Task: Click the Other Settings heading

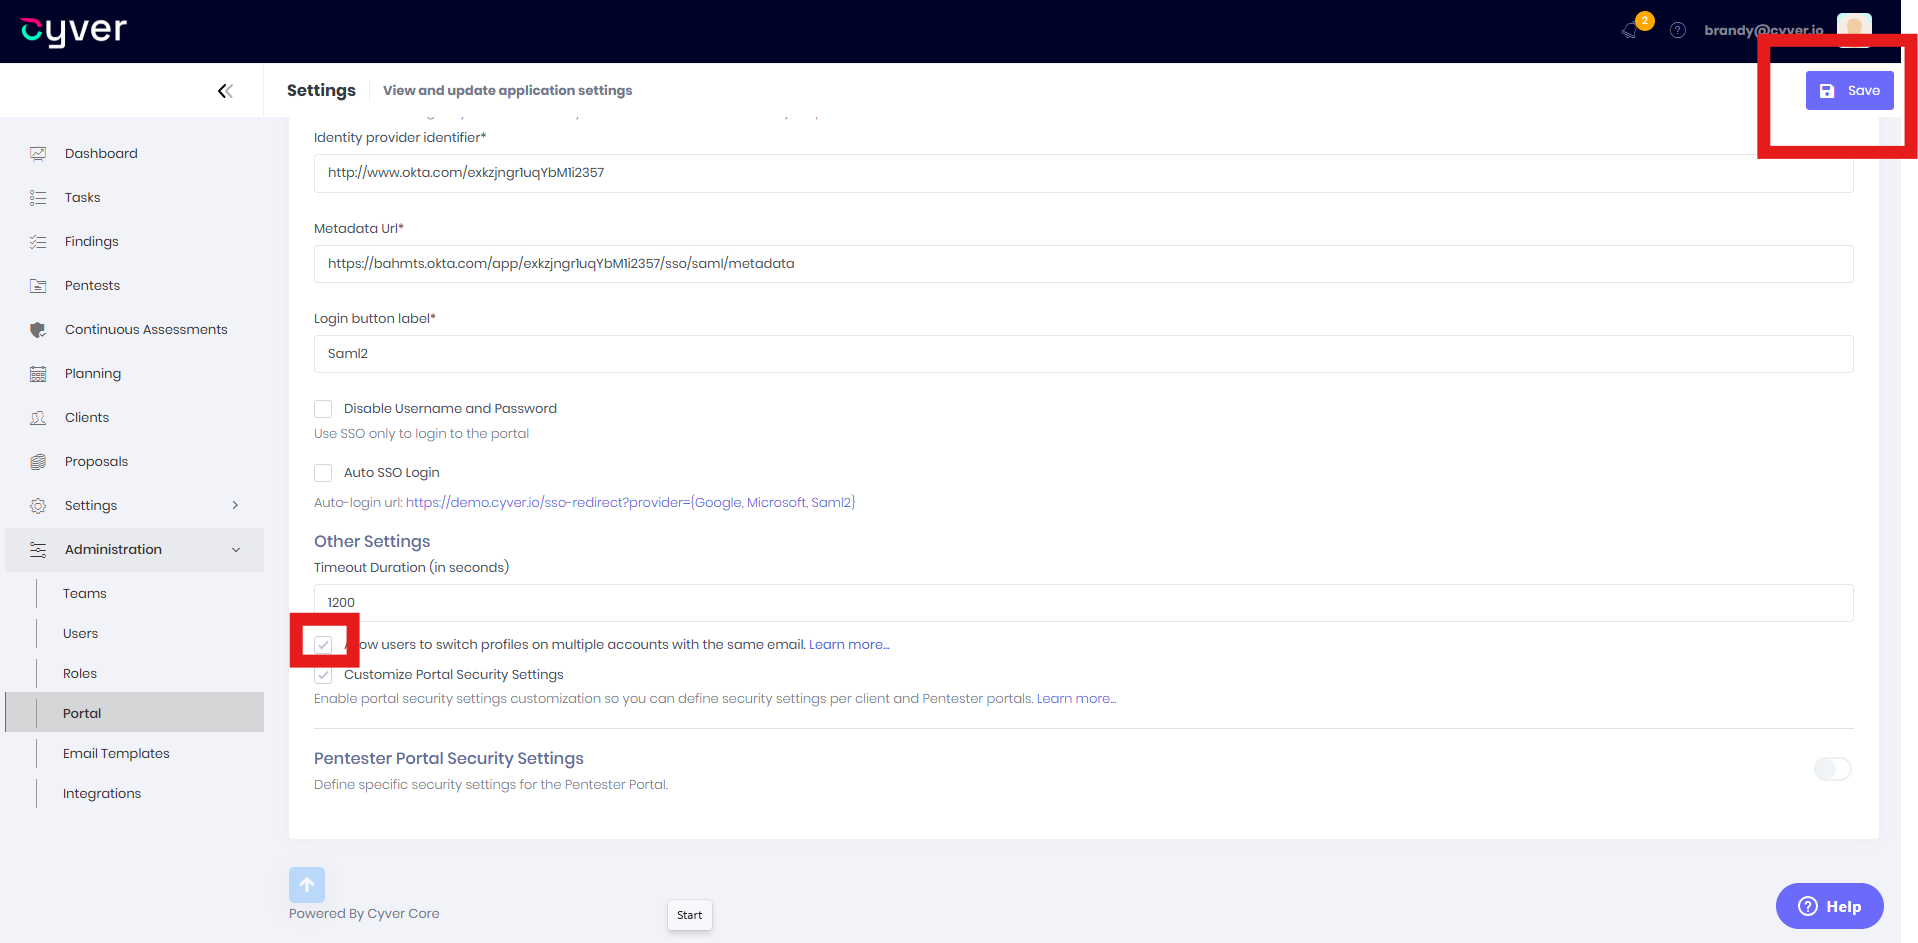Action: [x=372, y=541]
